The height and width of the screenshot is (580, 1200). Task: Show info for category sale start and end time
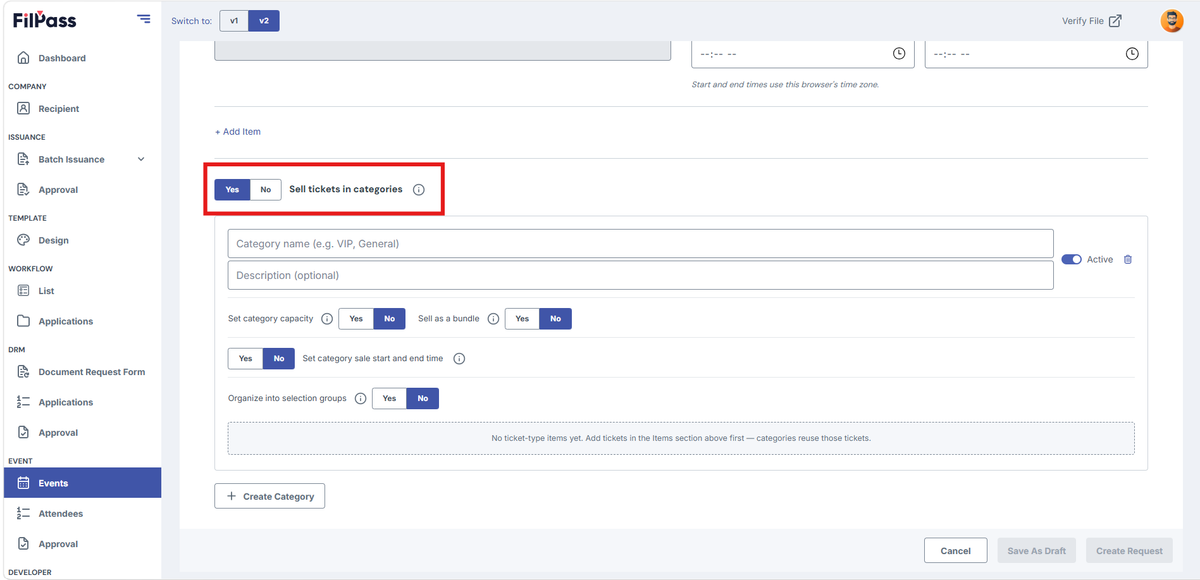tap(459, 358)
